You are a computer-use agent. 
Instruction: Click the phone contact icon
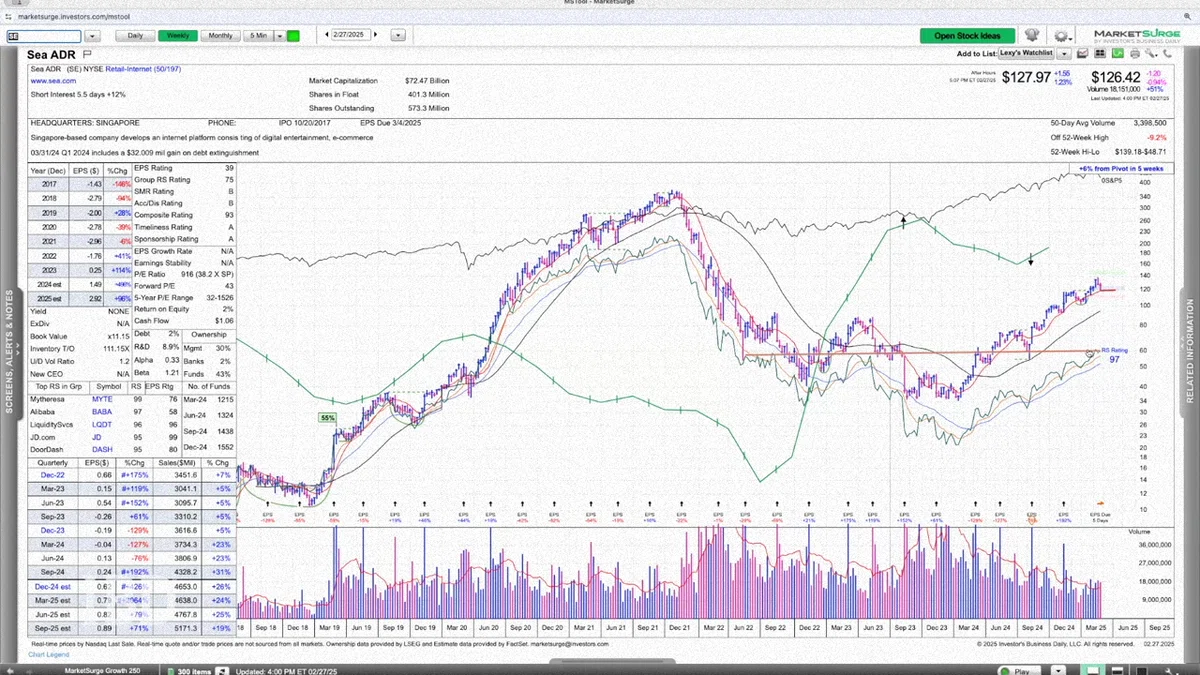[1168, 53]
